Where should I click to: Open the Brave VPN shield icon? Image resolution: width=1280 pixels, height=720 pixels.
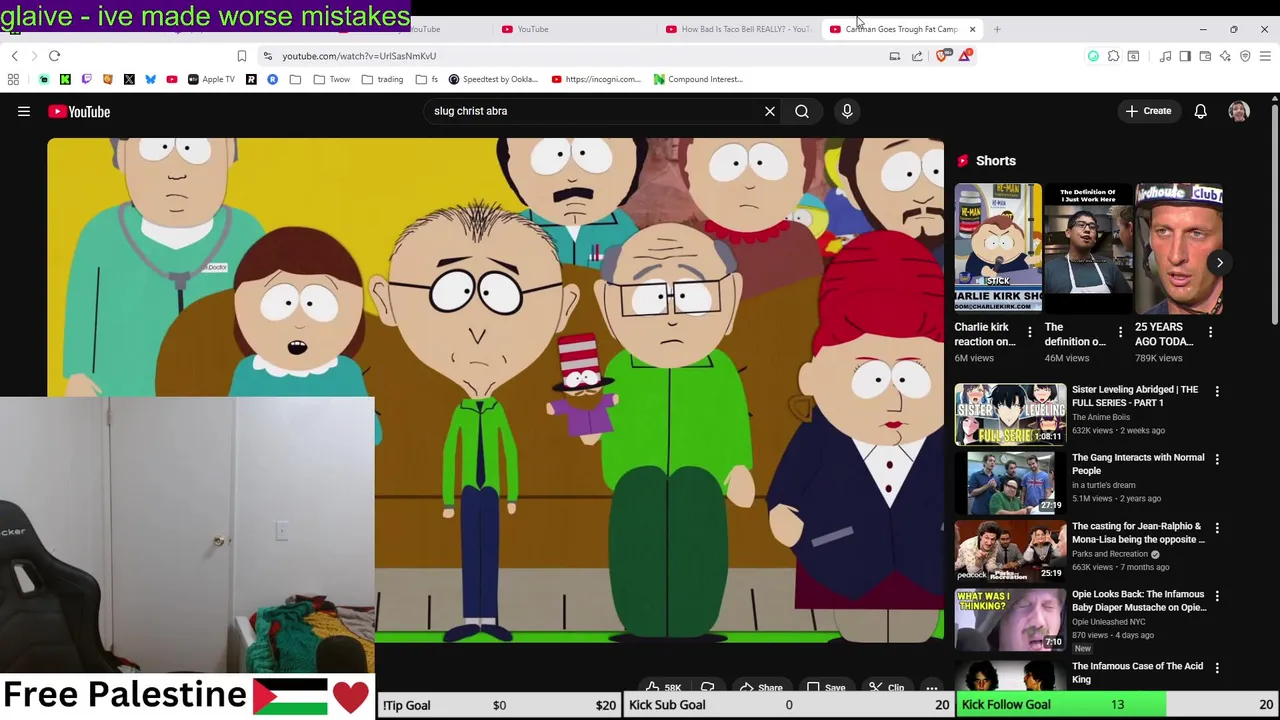1245,56
